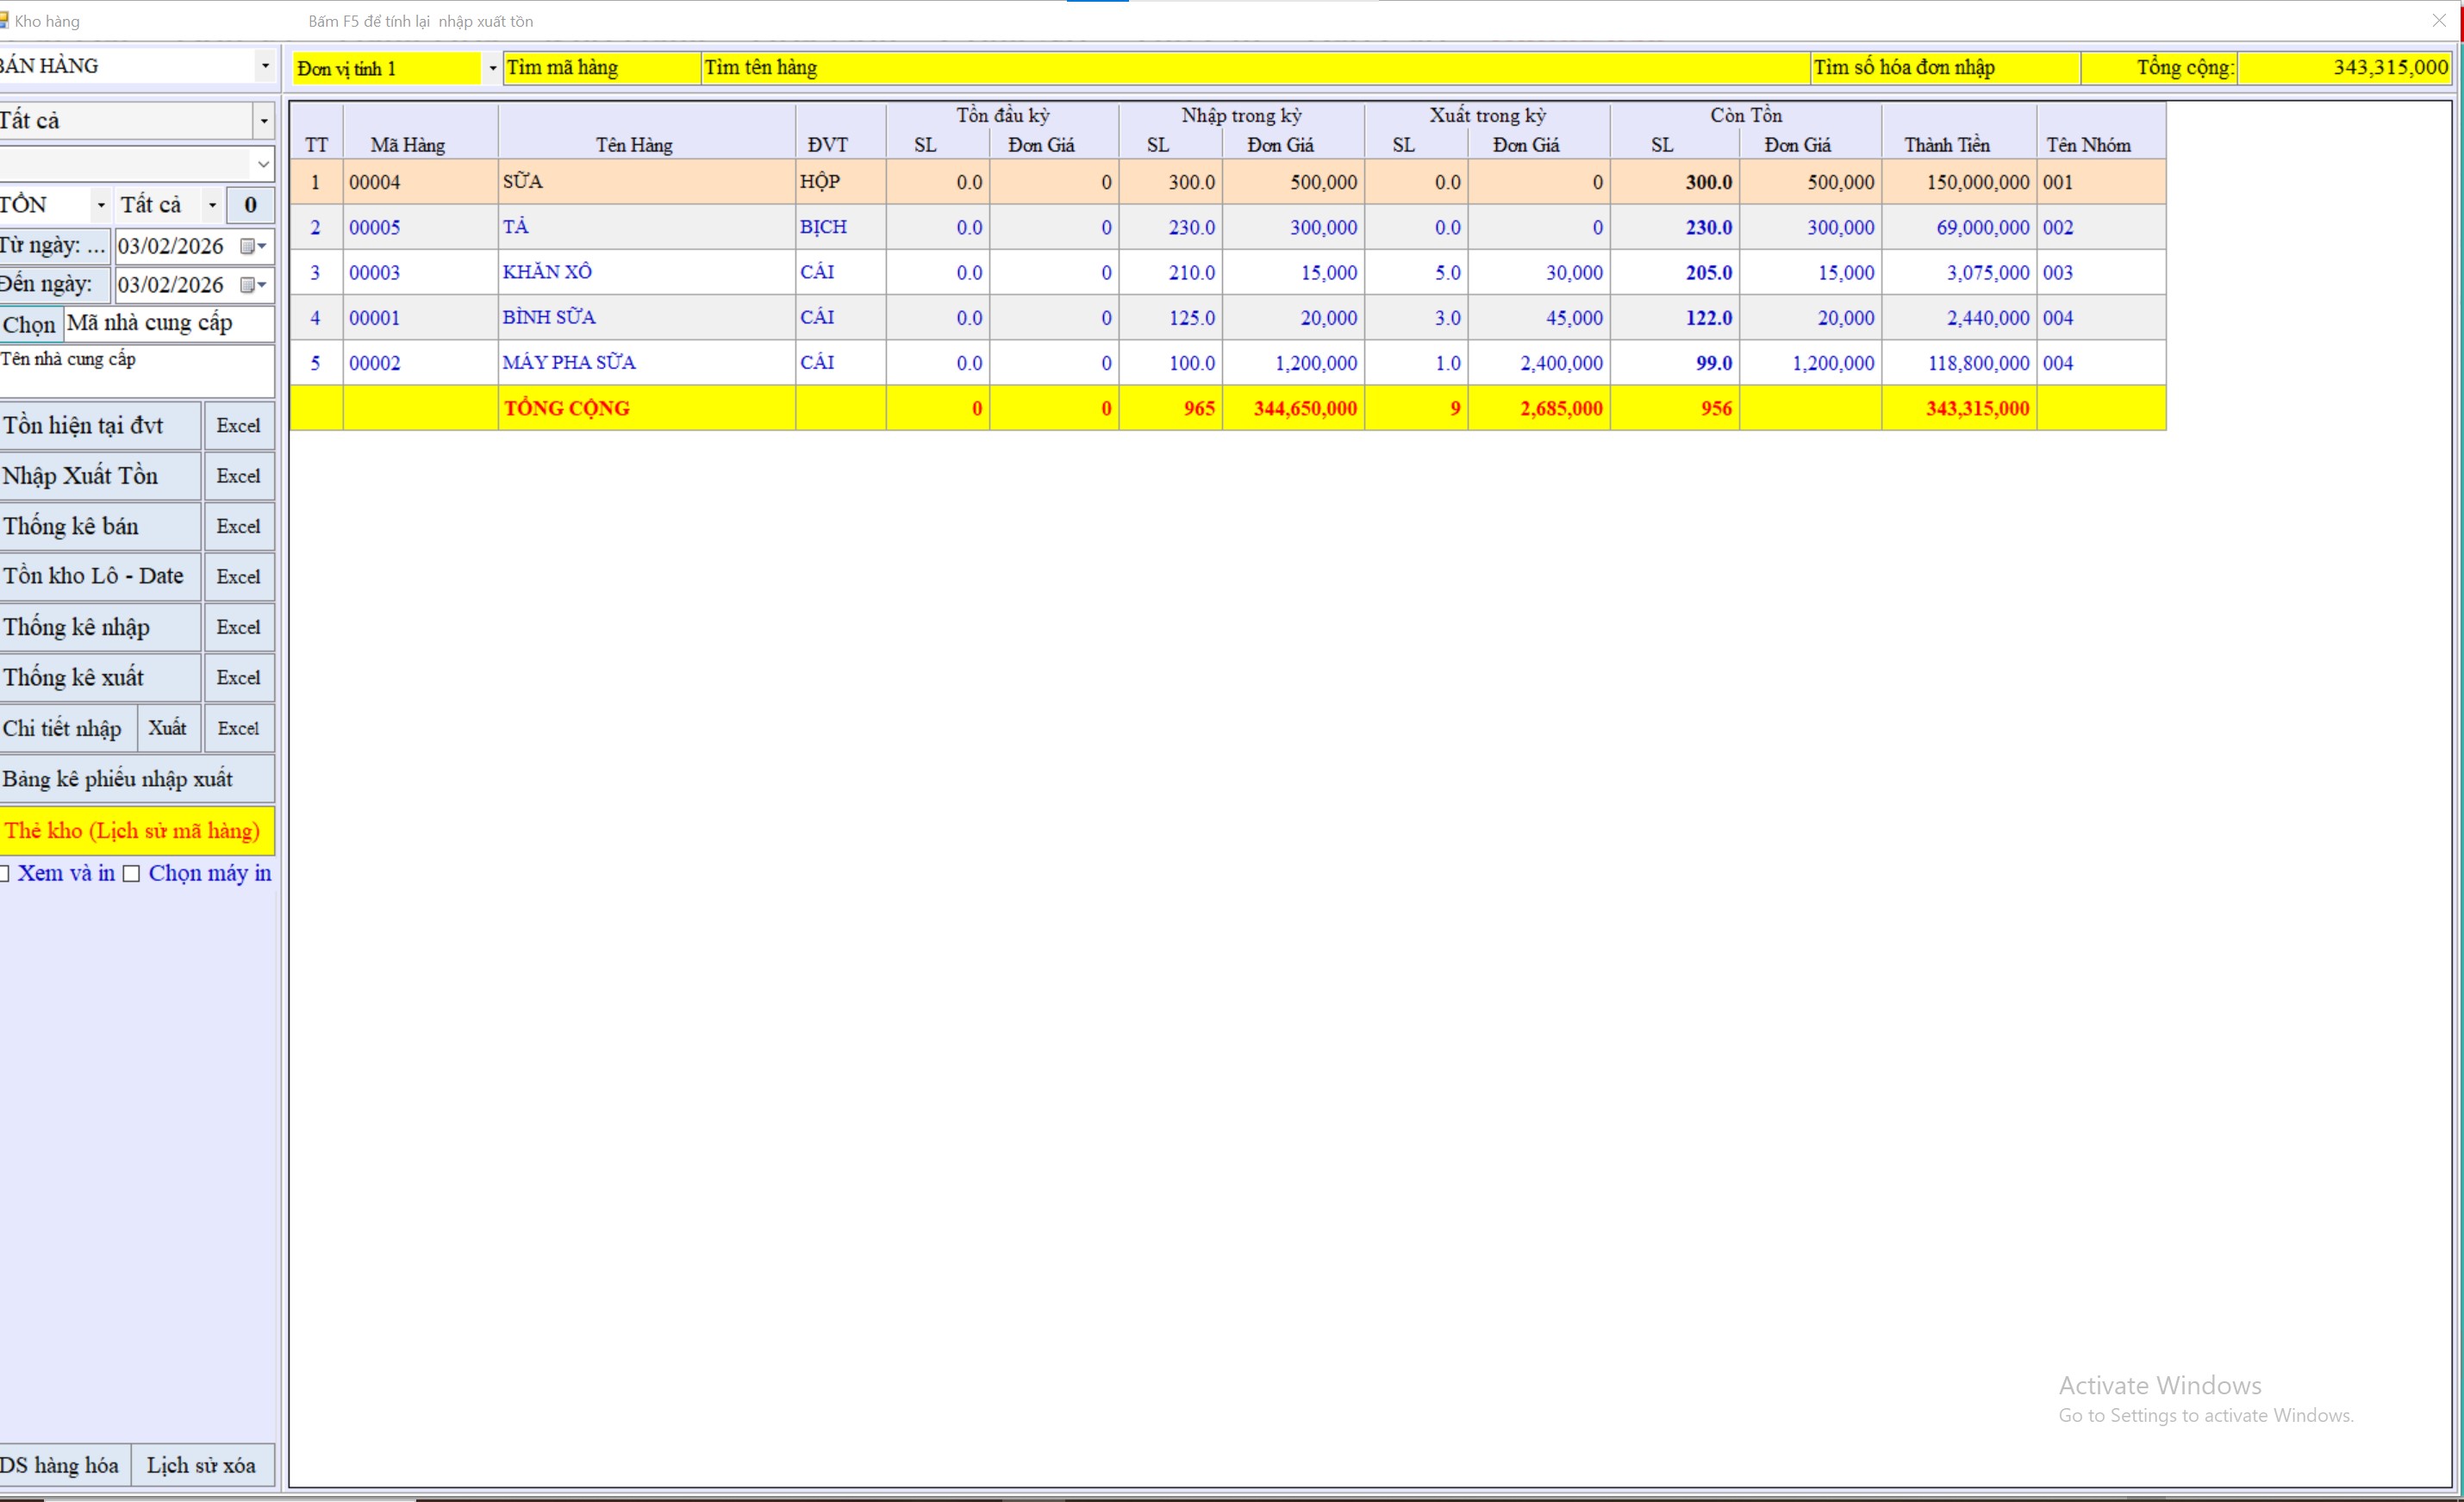Viewport: 2464px width, 1502px height.
Task: Export Thống kê bán to Excel
Action: pyautogui.click(x=238, y=527)
